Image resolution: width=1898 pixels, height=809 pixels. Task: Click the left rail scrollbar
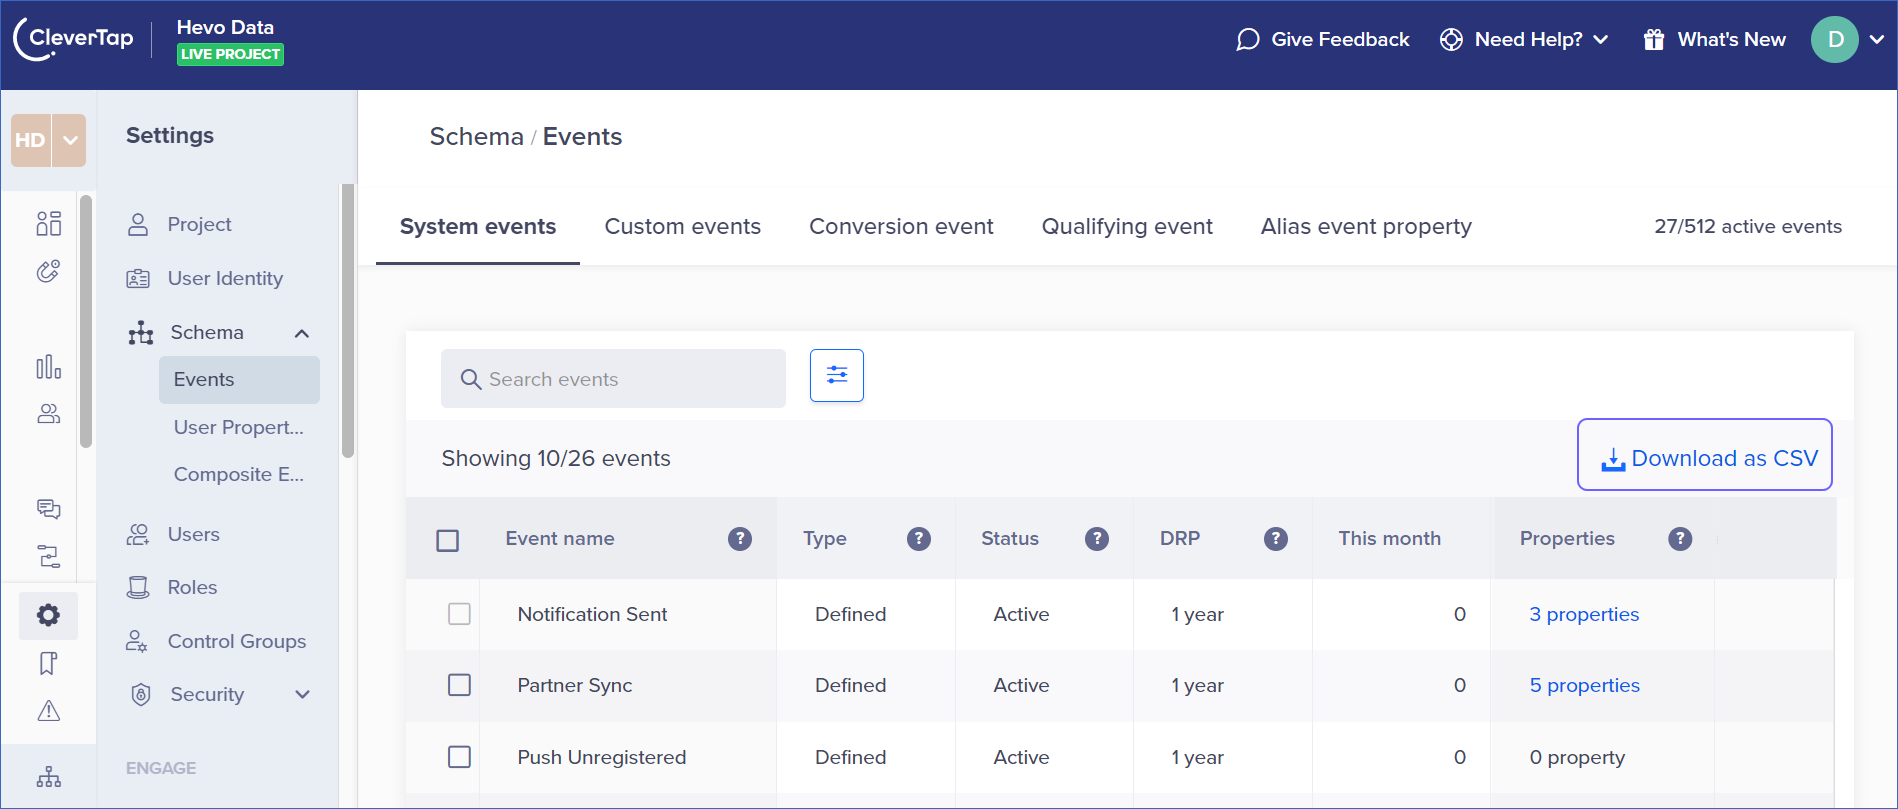click(86, 321)
